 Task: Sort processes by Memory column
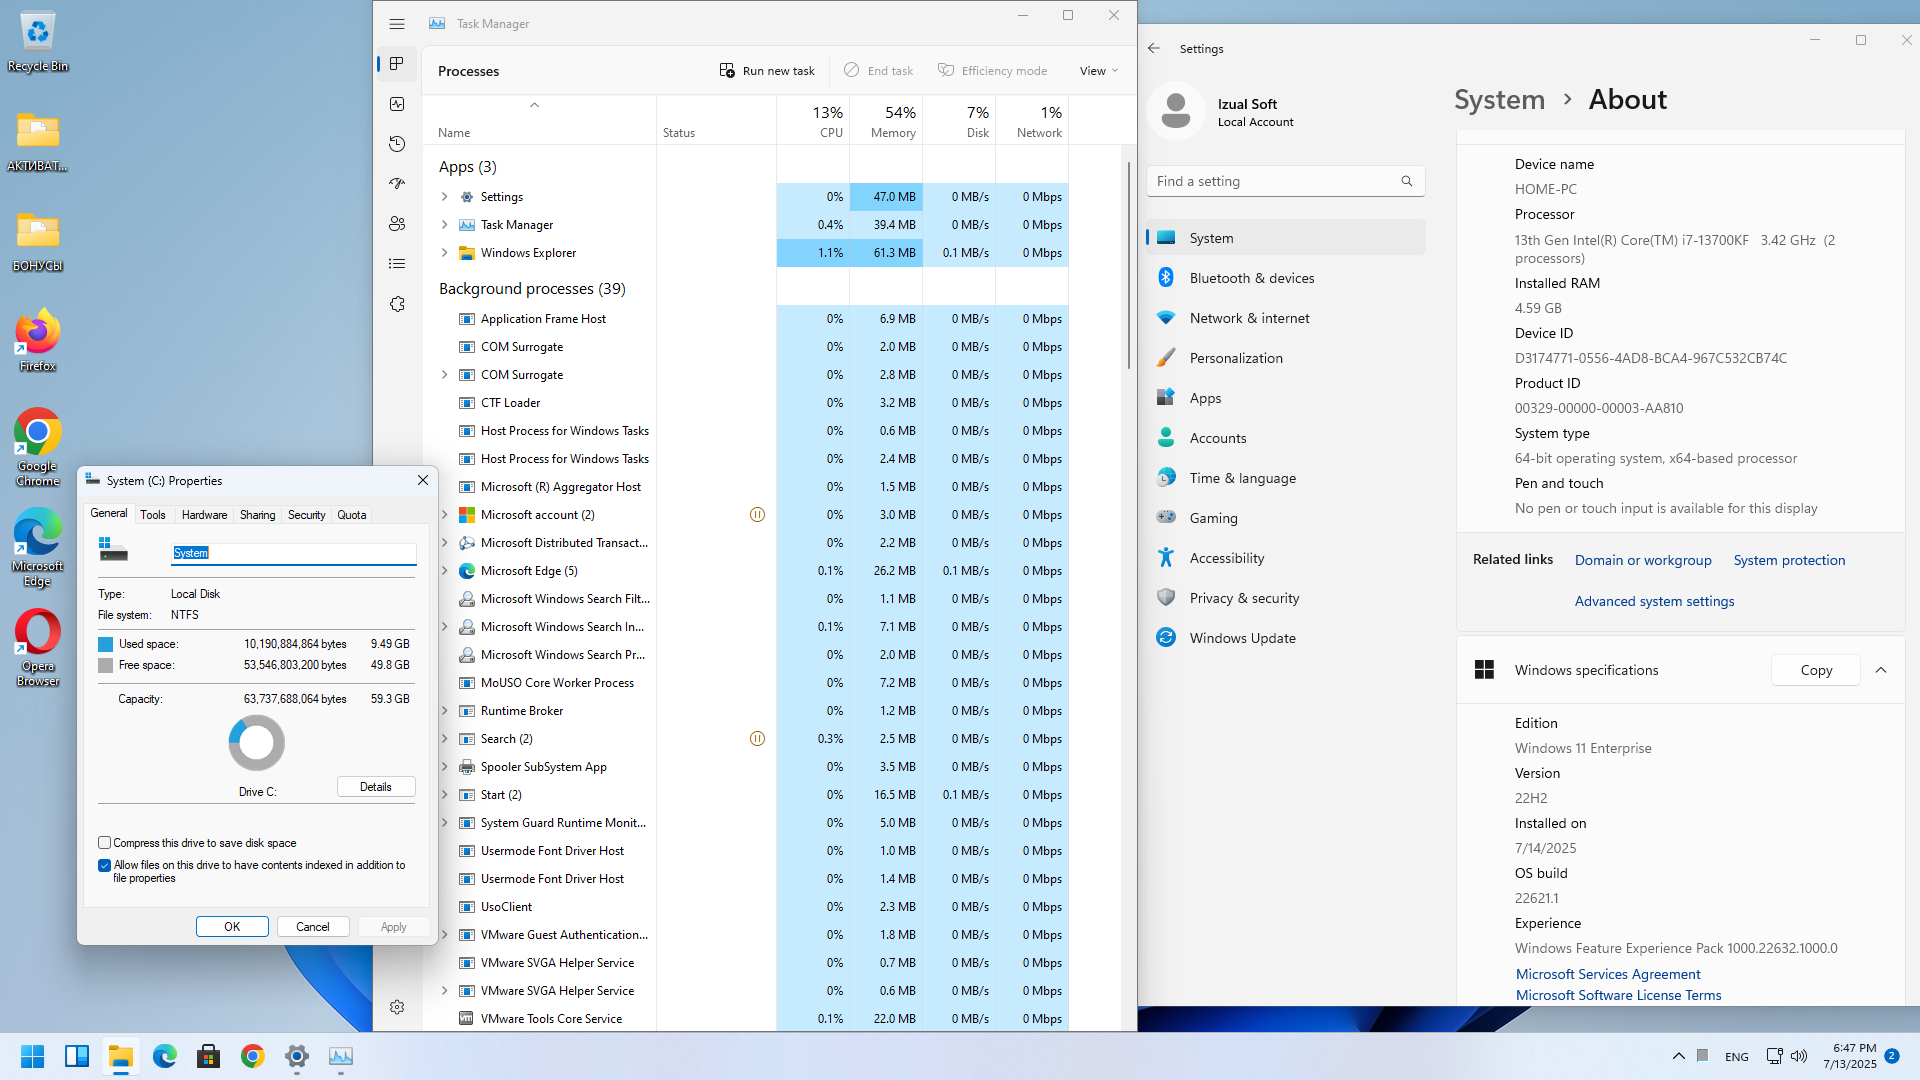(x=886, y=121)
